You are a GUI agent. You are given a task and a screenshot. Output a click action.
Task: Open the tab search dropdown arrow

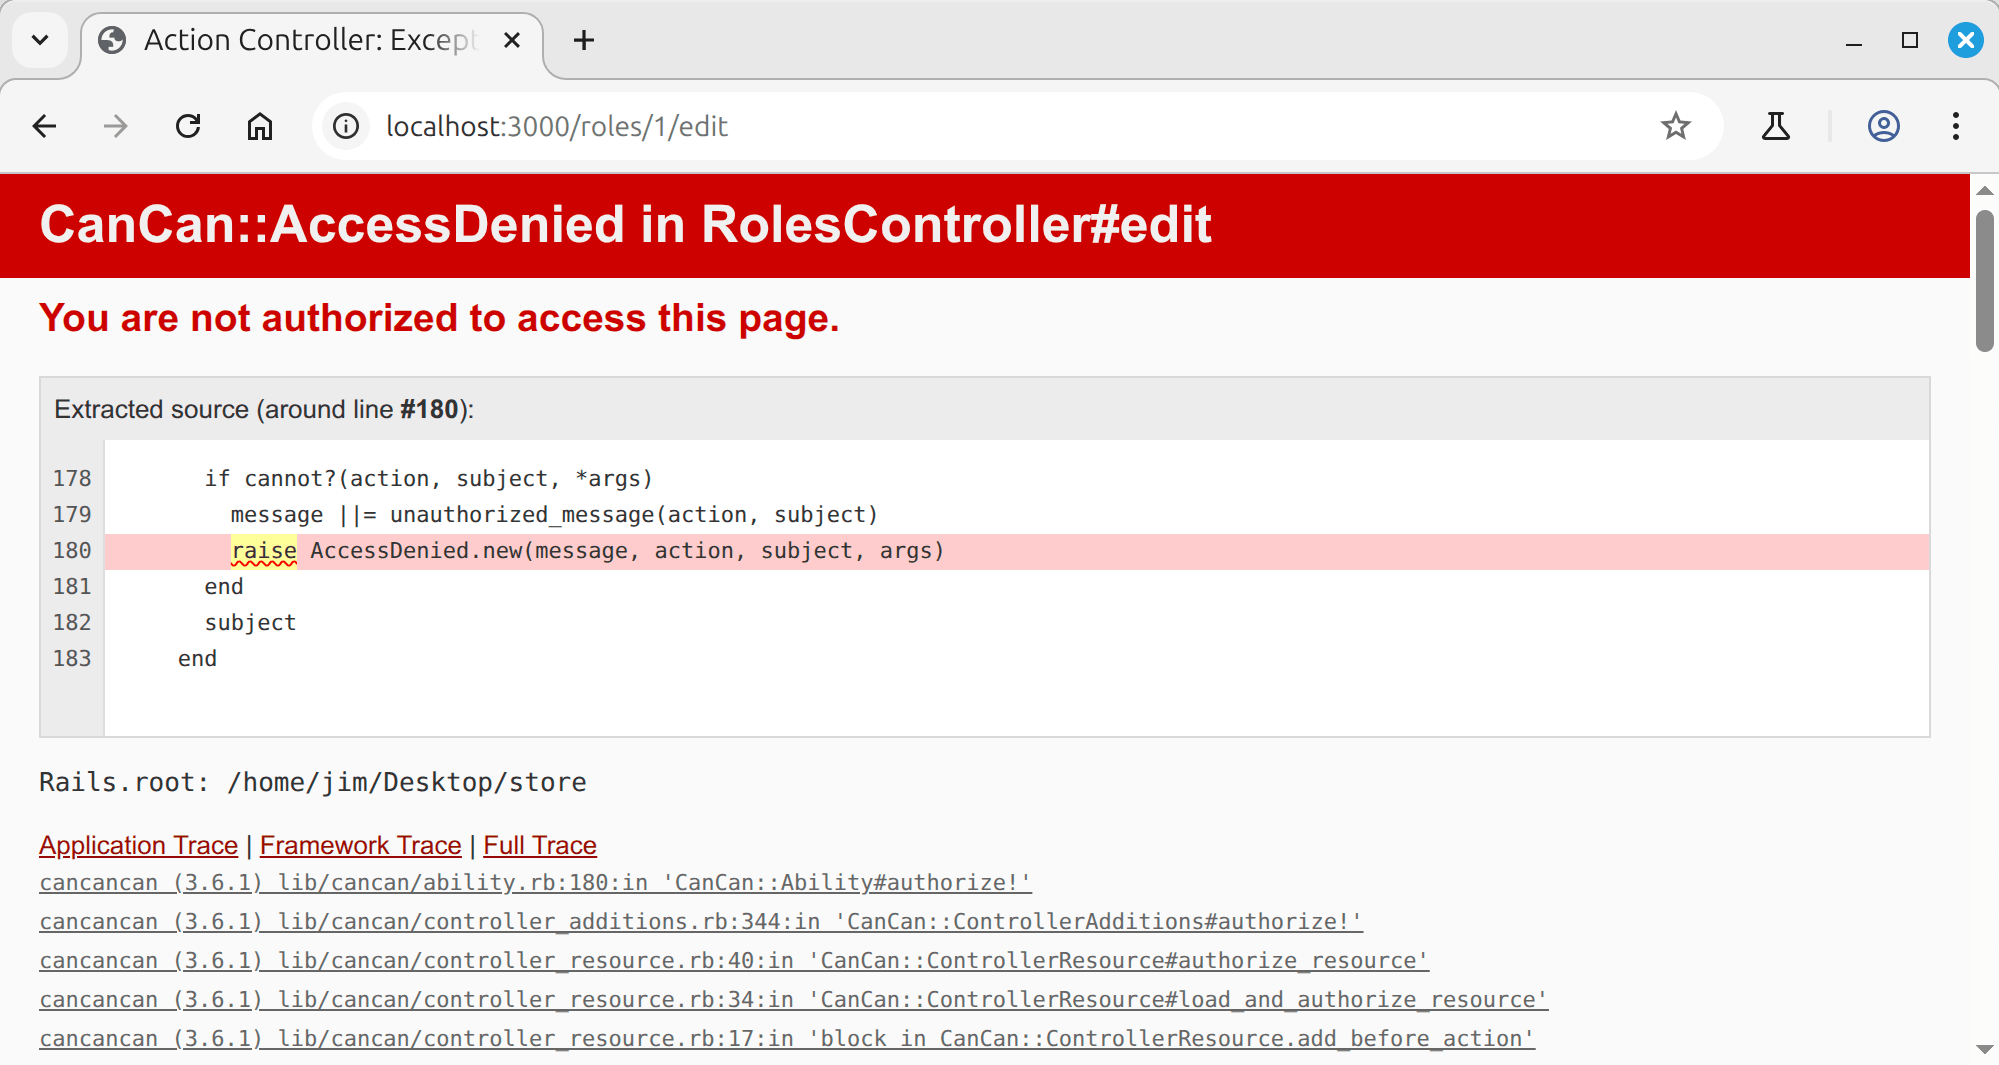click(40, 40)
